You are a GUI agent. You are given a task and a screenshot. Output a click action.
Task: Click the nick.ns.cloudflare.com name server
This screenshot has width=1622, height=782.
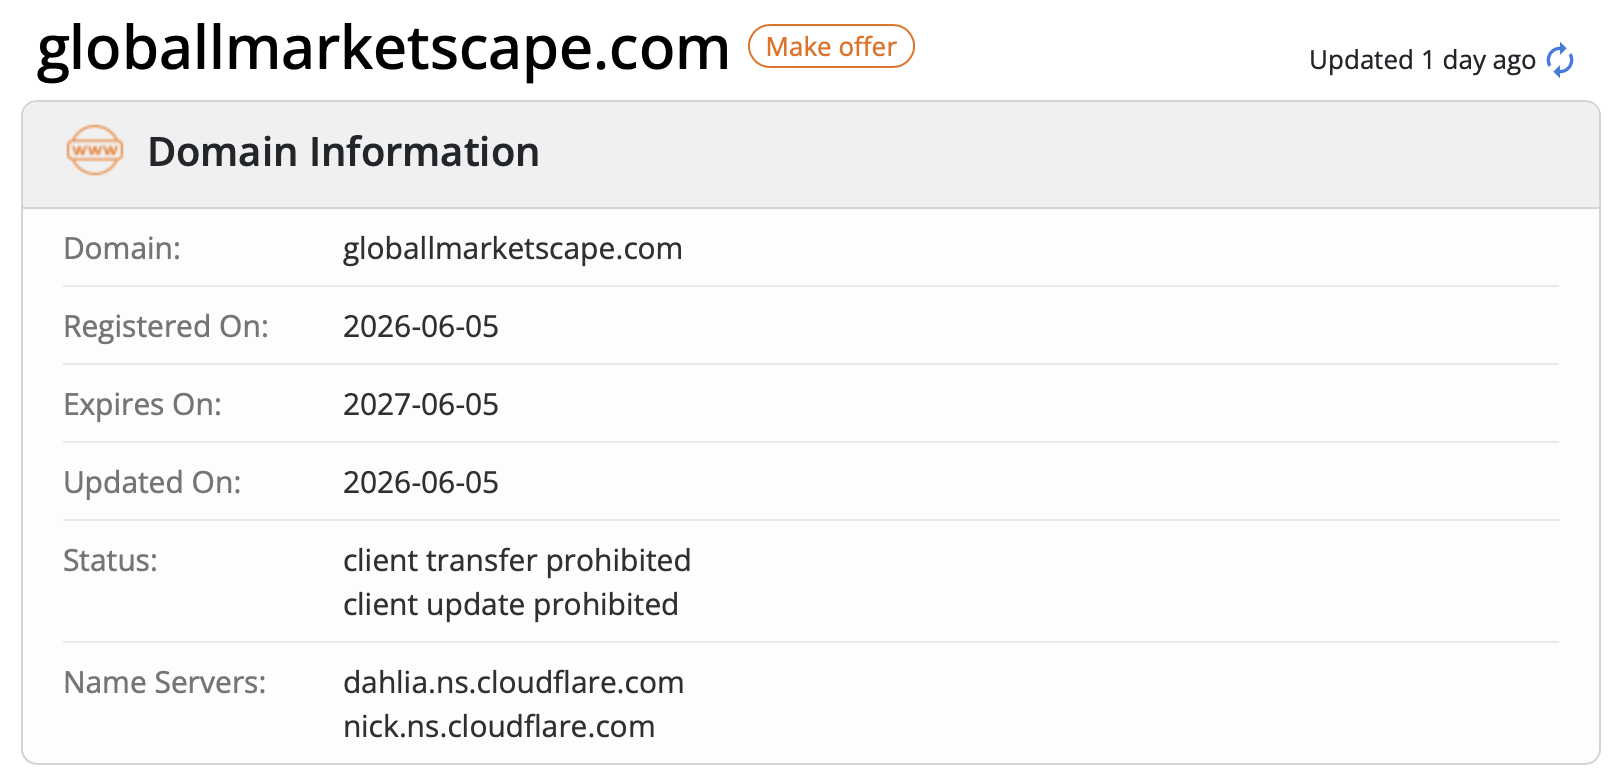499,727
